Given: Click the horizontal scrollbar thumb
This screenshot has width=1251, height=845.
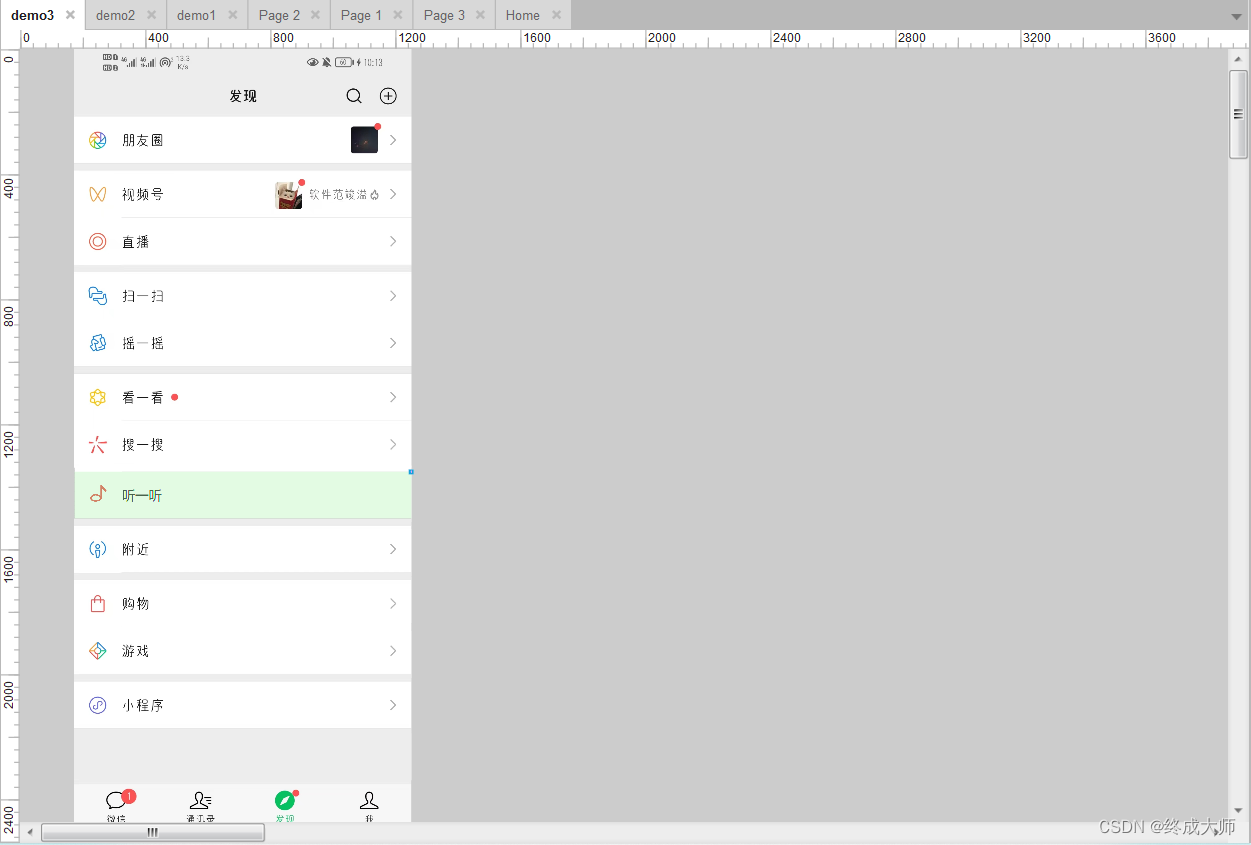Looking at the screenshot, I should pyautogui.click(x=153, y=832).
